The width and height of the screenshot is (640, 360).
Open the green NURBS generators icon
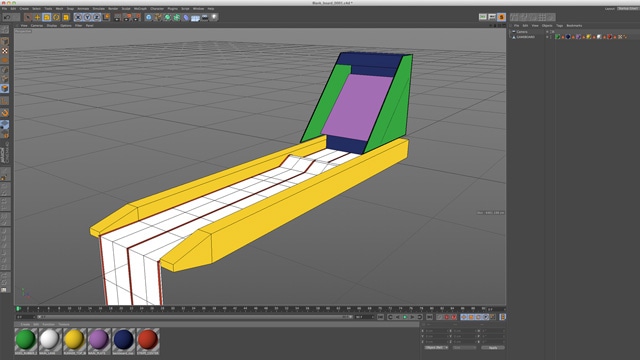[x=167, y=17]
